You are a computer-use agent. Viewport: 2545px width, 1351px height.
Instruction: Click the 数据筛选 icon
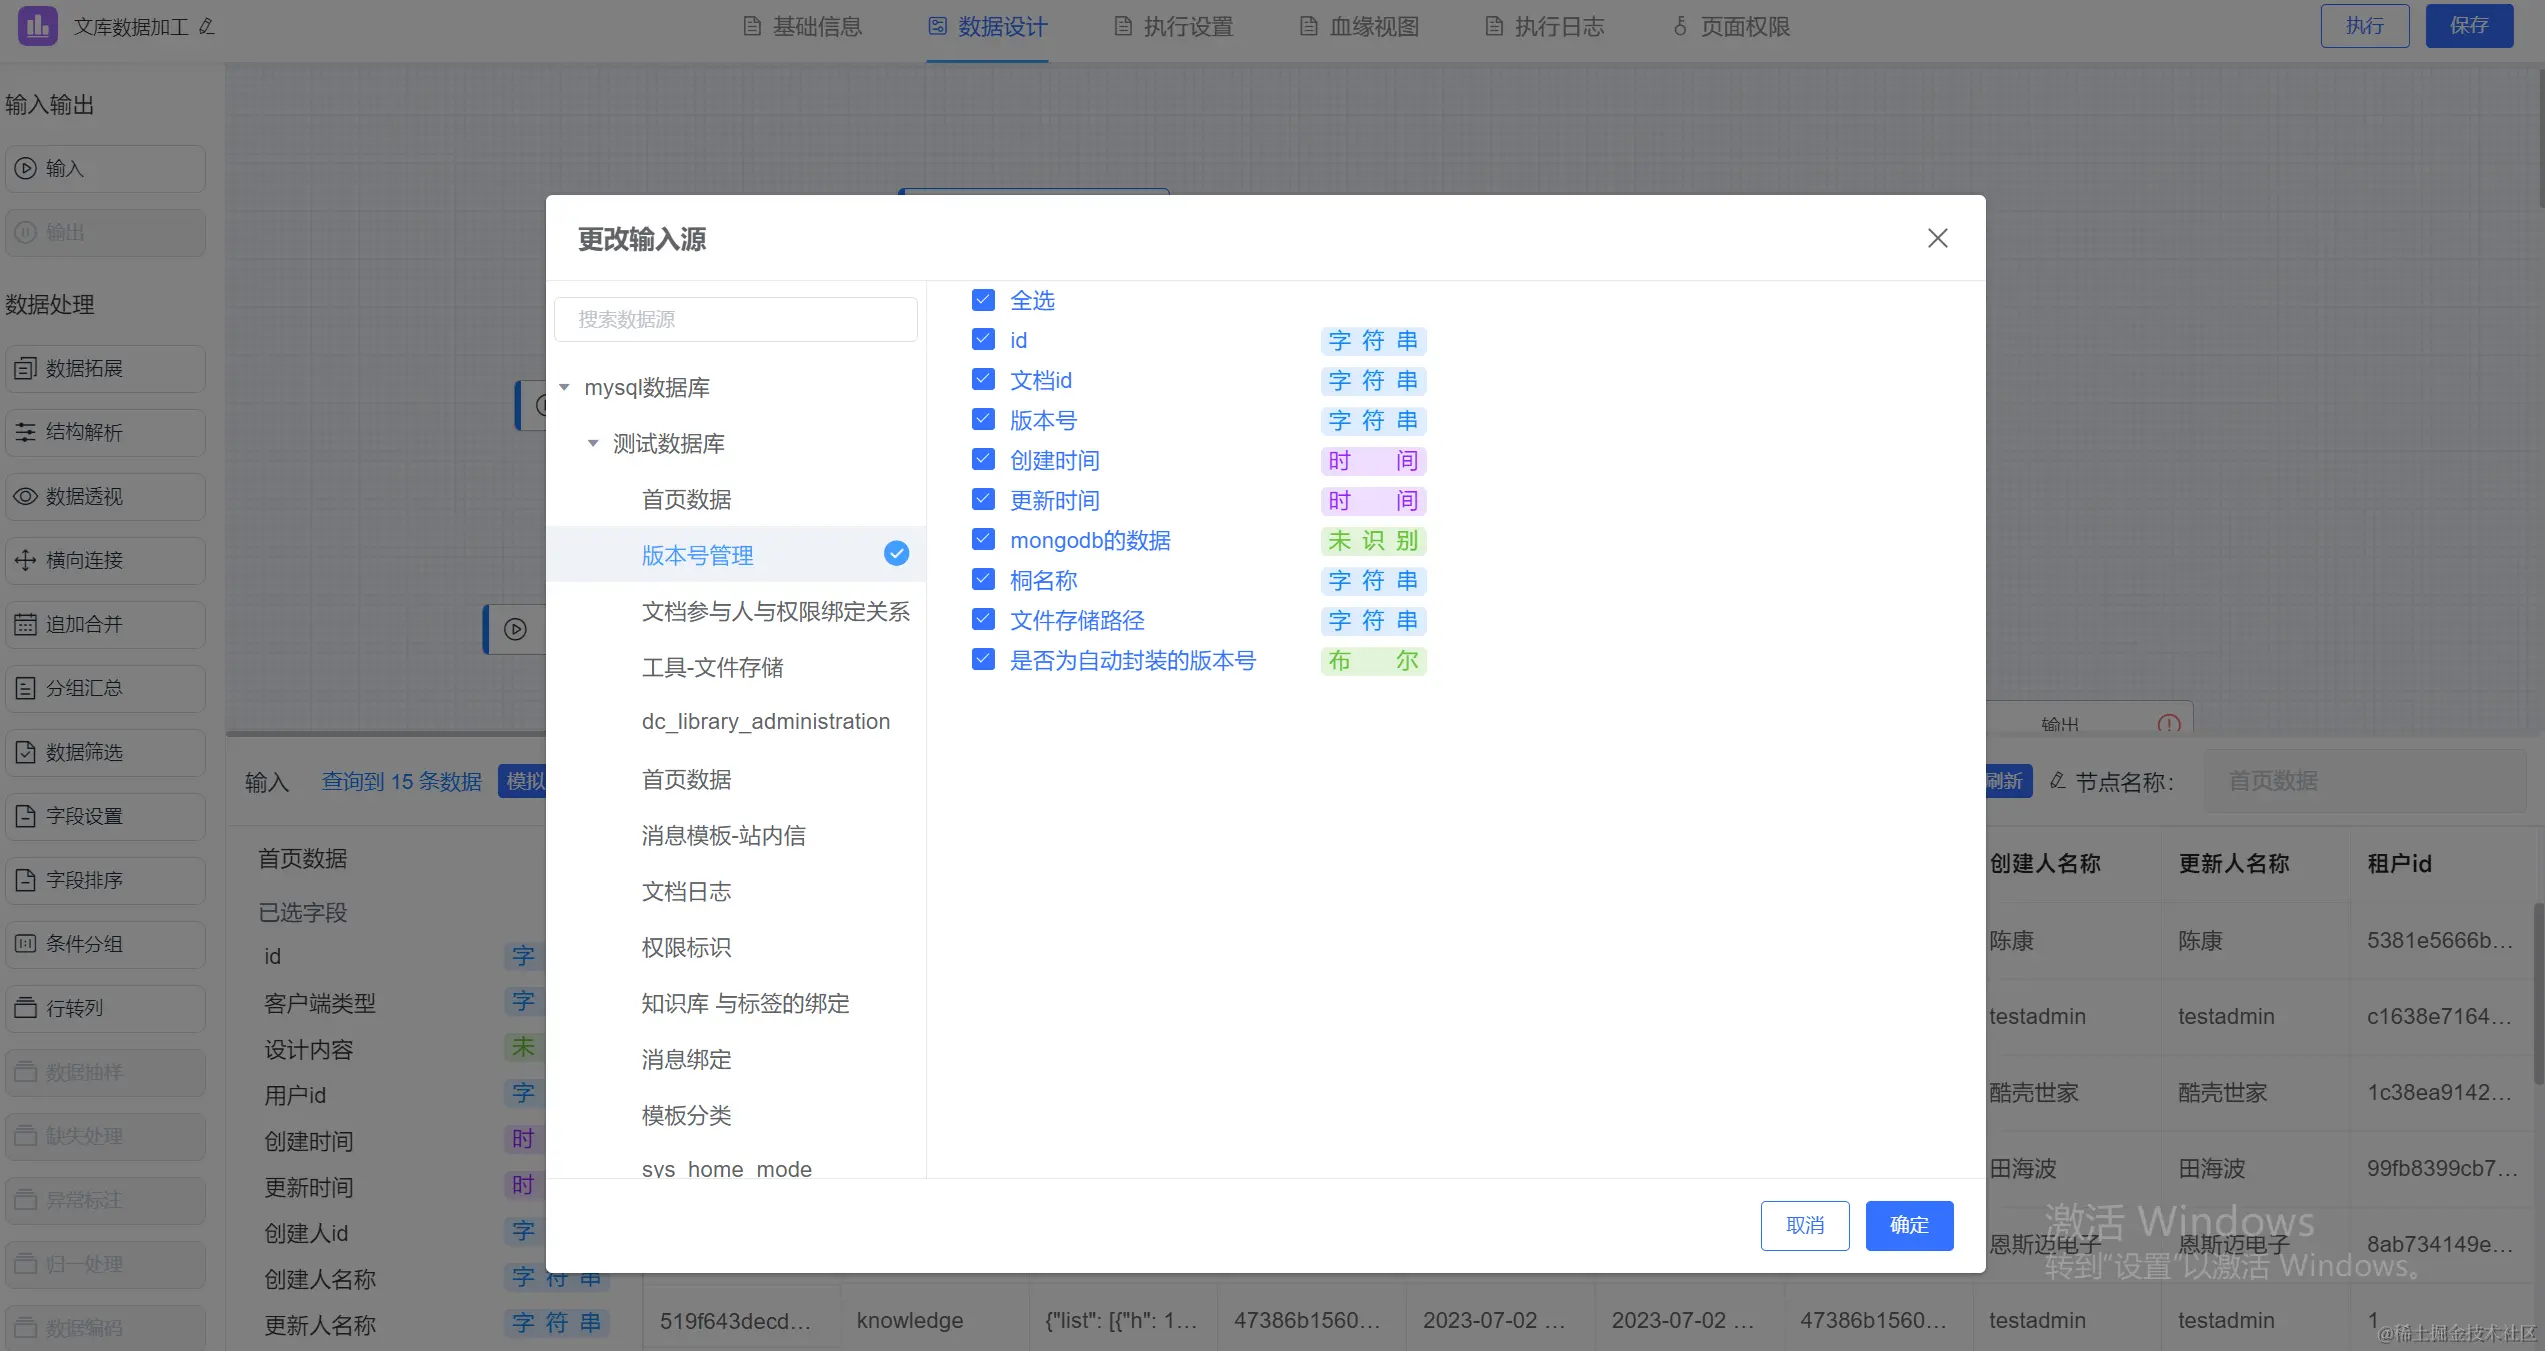[x=26, y=753]
